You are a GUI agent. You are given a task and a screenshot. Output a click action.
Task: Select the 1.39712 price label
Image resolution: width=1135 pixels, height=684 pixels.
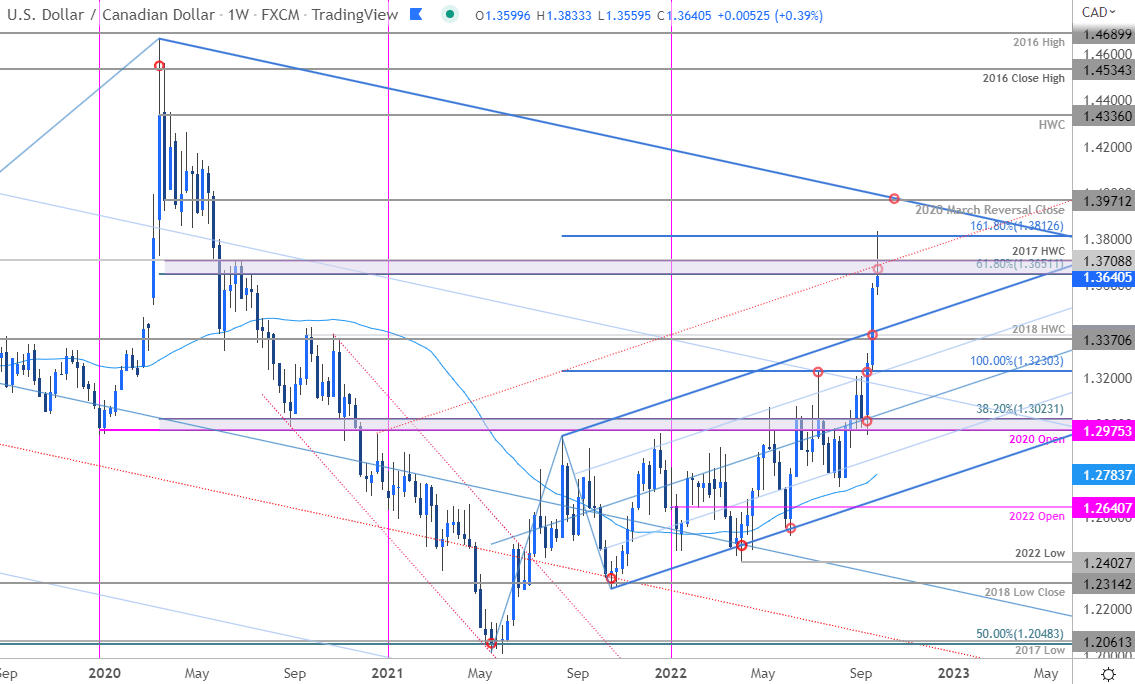1103,200
